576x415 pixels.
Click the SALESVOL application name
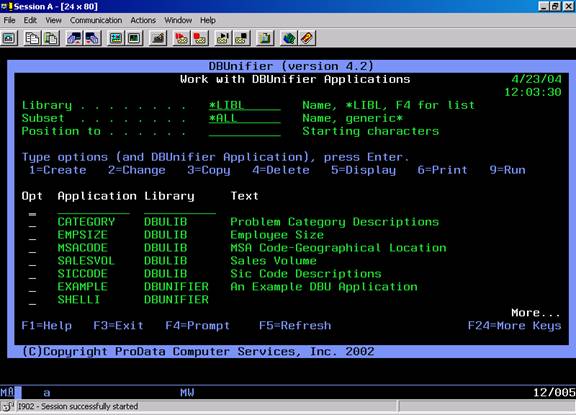86,261
